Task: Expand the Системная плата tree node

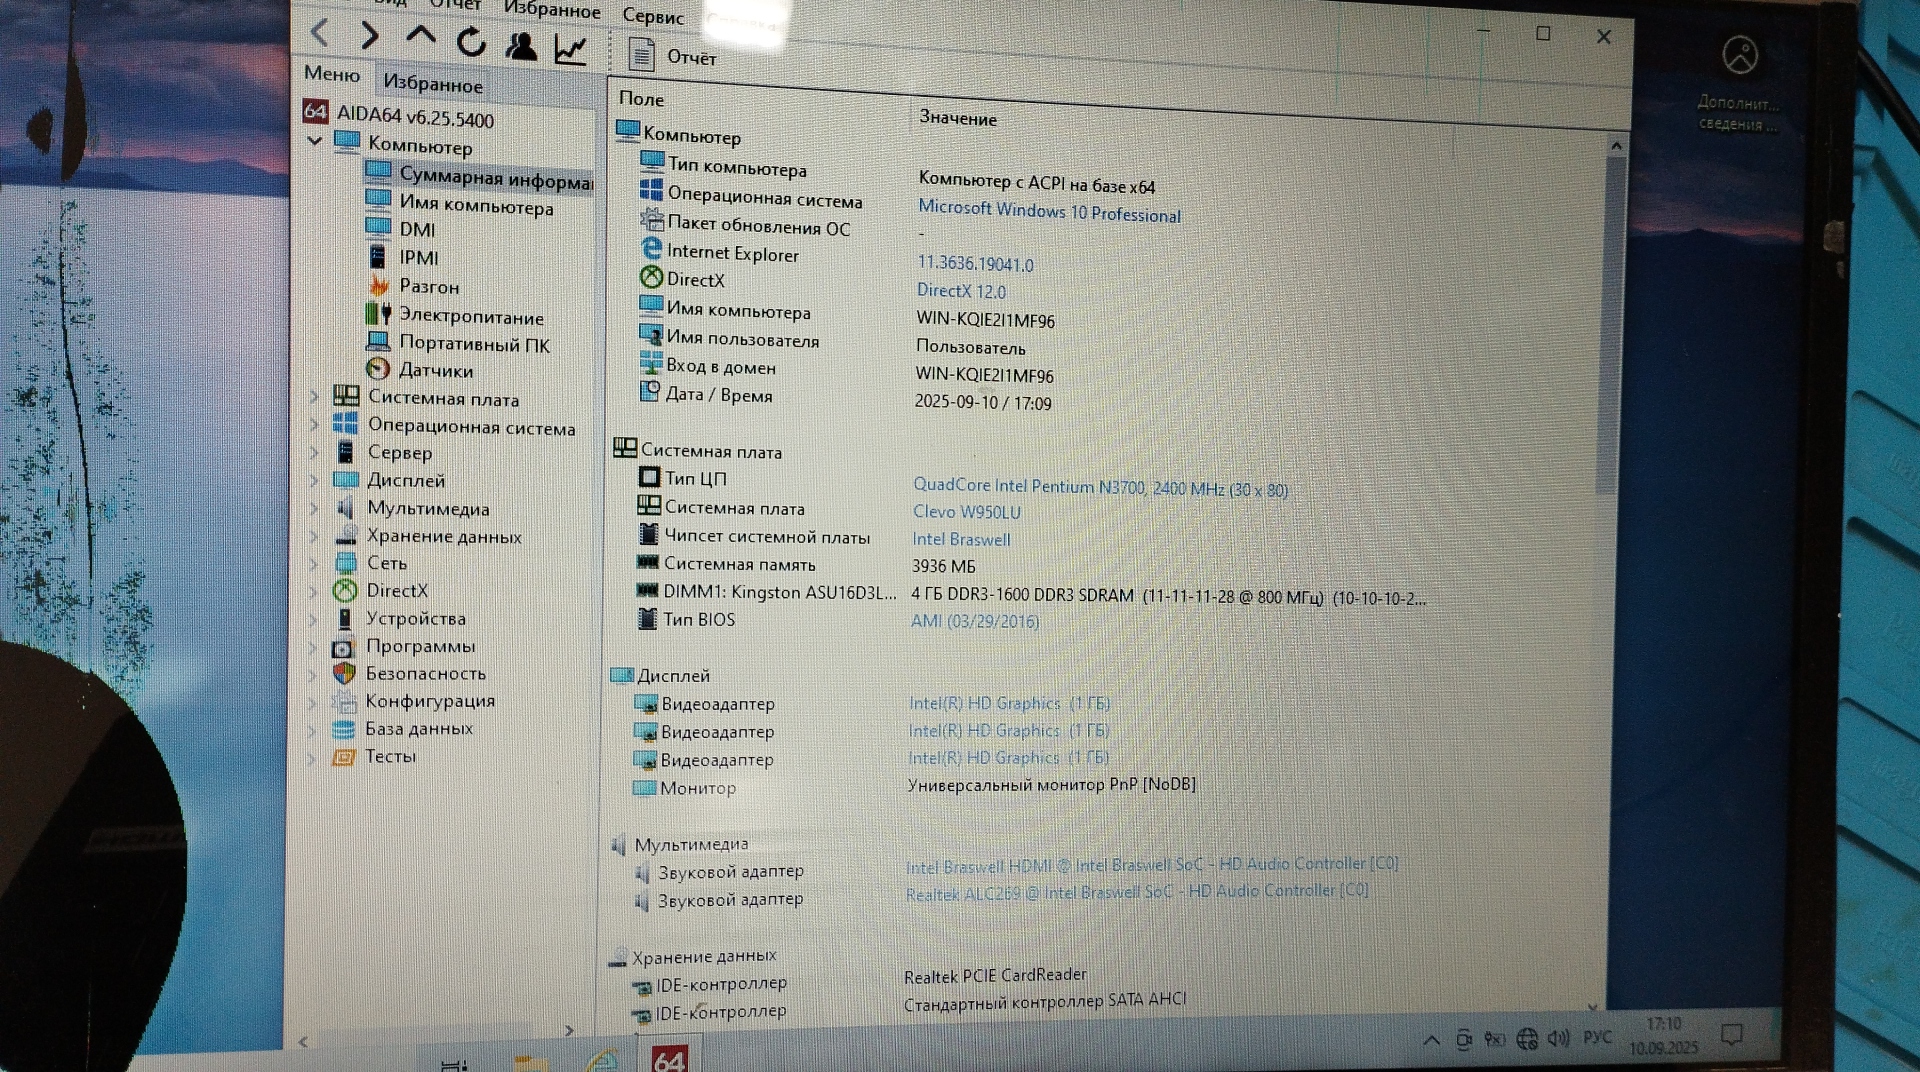Action: [x=314, y=397]
